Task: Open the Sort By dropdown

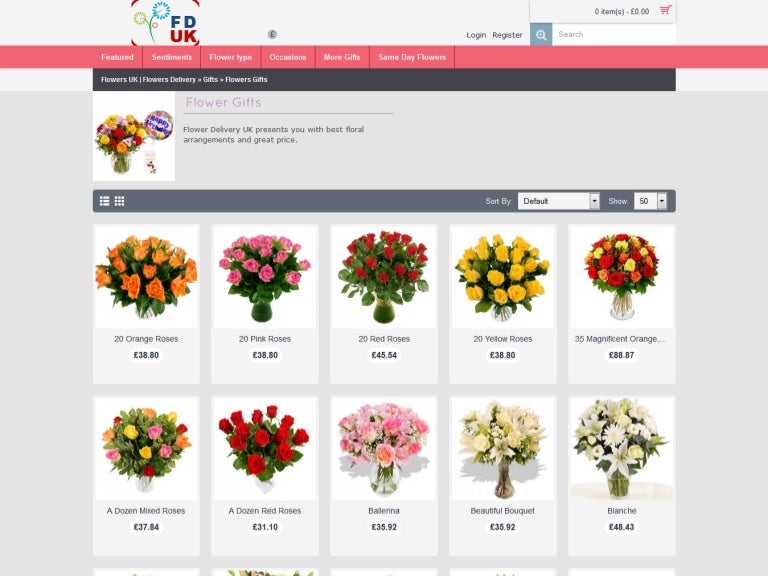Action: coord(558,201)
